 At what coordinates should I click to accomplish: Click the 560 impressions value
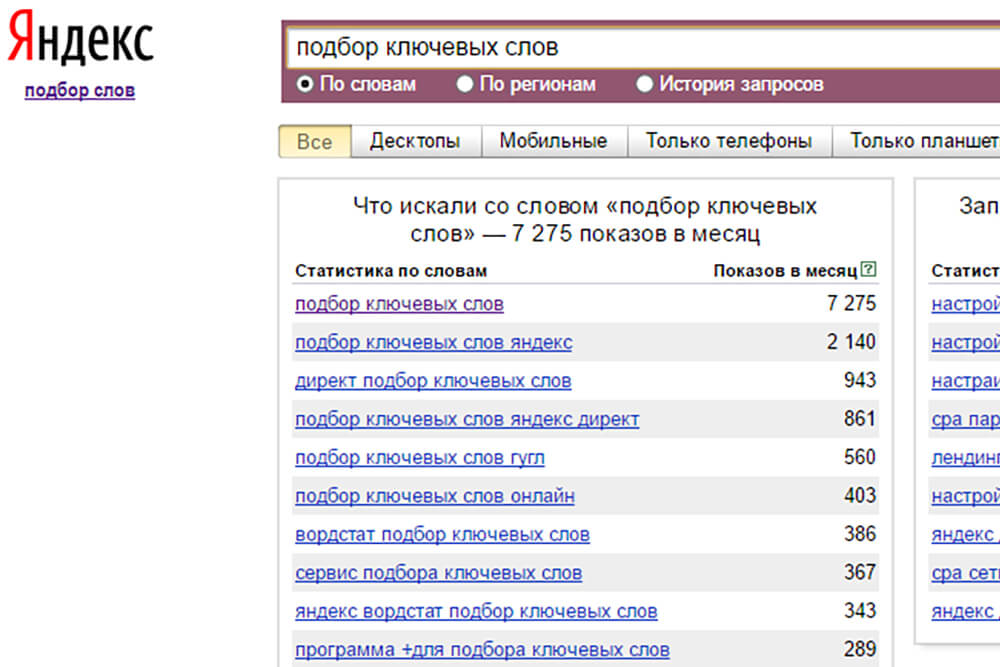click(x=860, y=457)
